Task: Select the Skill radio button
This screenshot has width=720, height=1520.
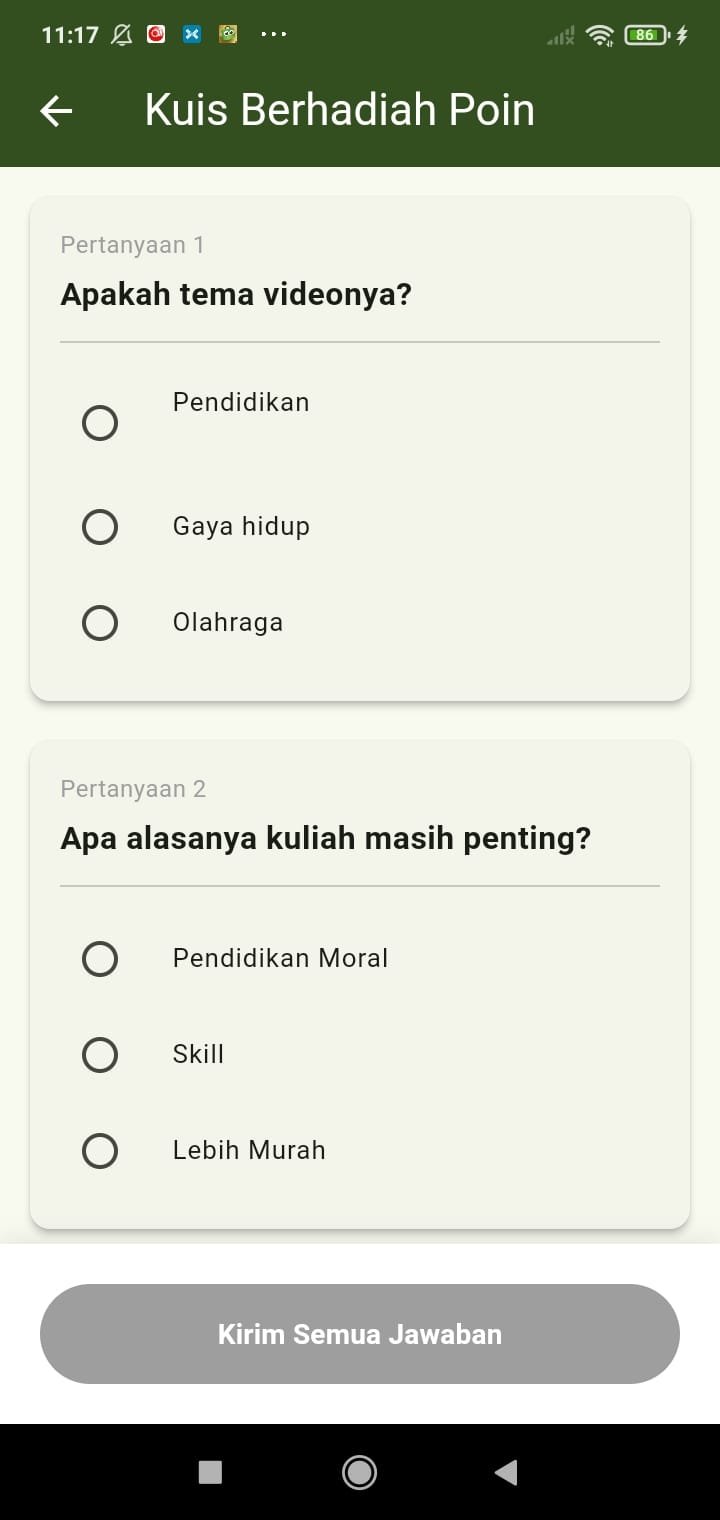Action: click(100, 1055)
